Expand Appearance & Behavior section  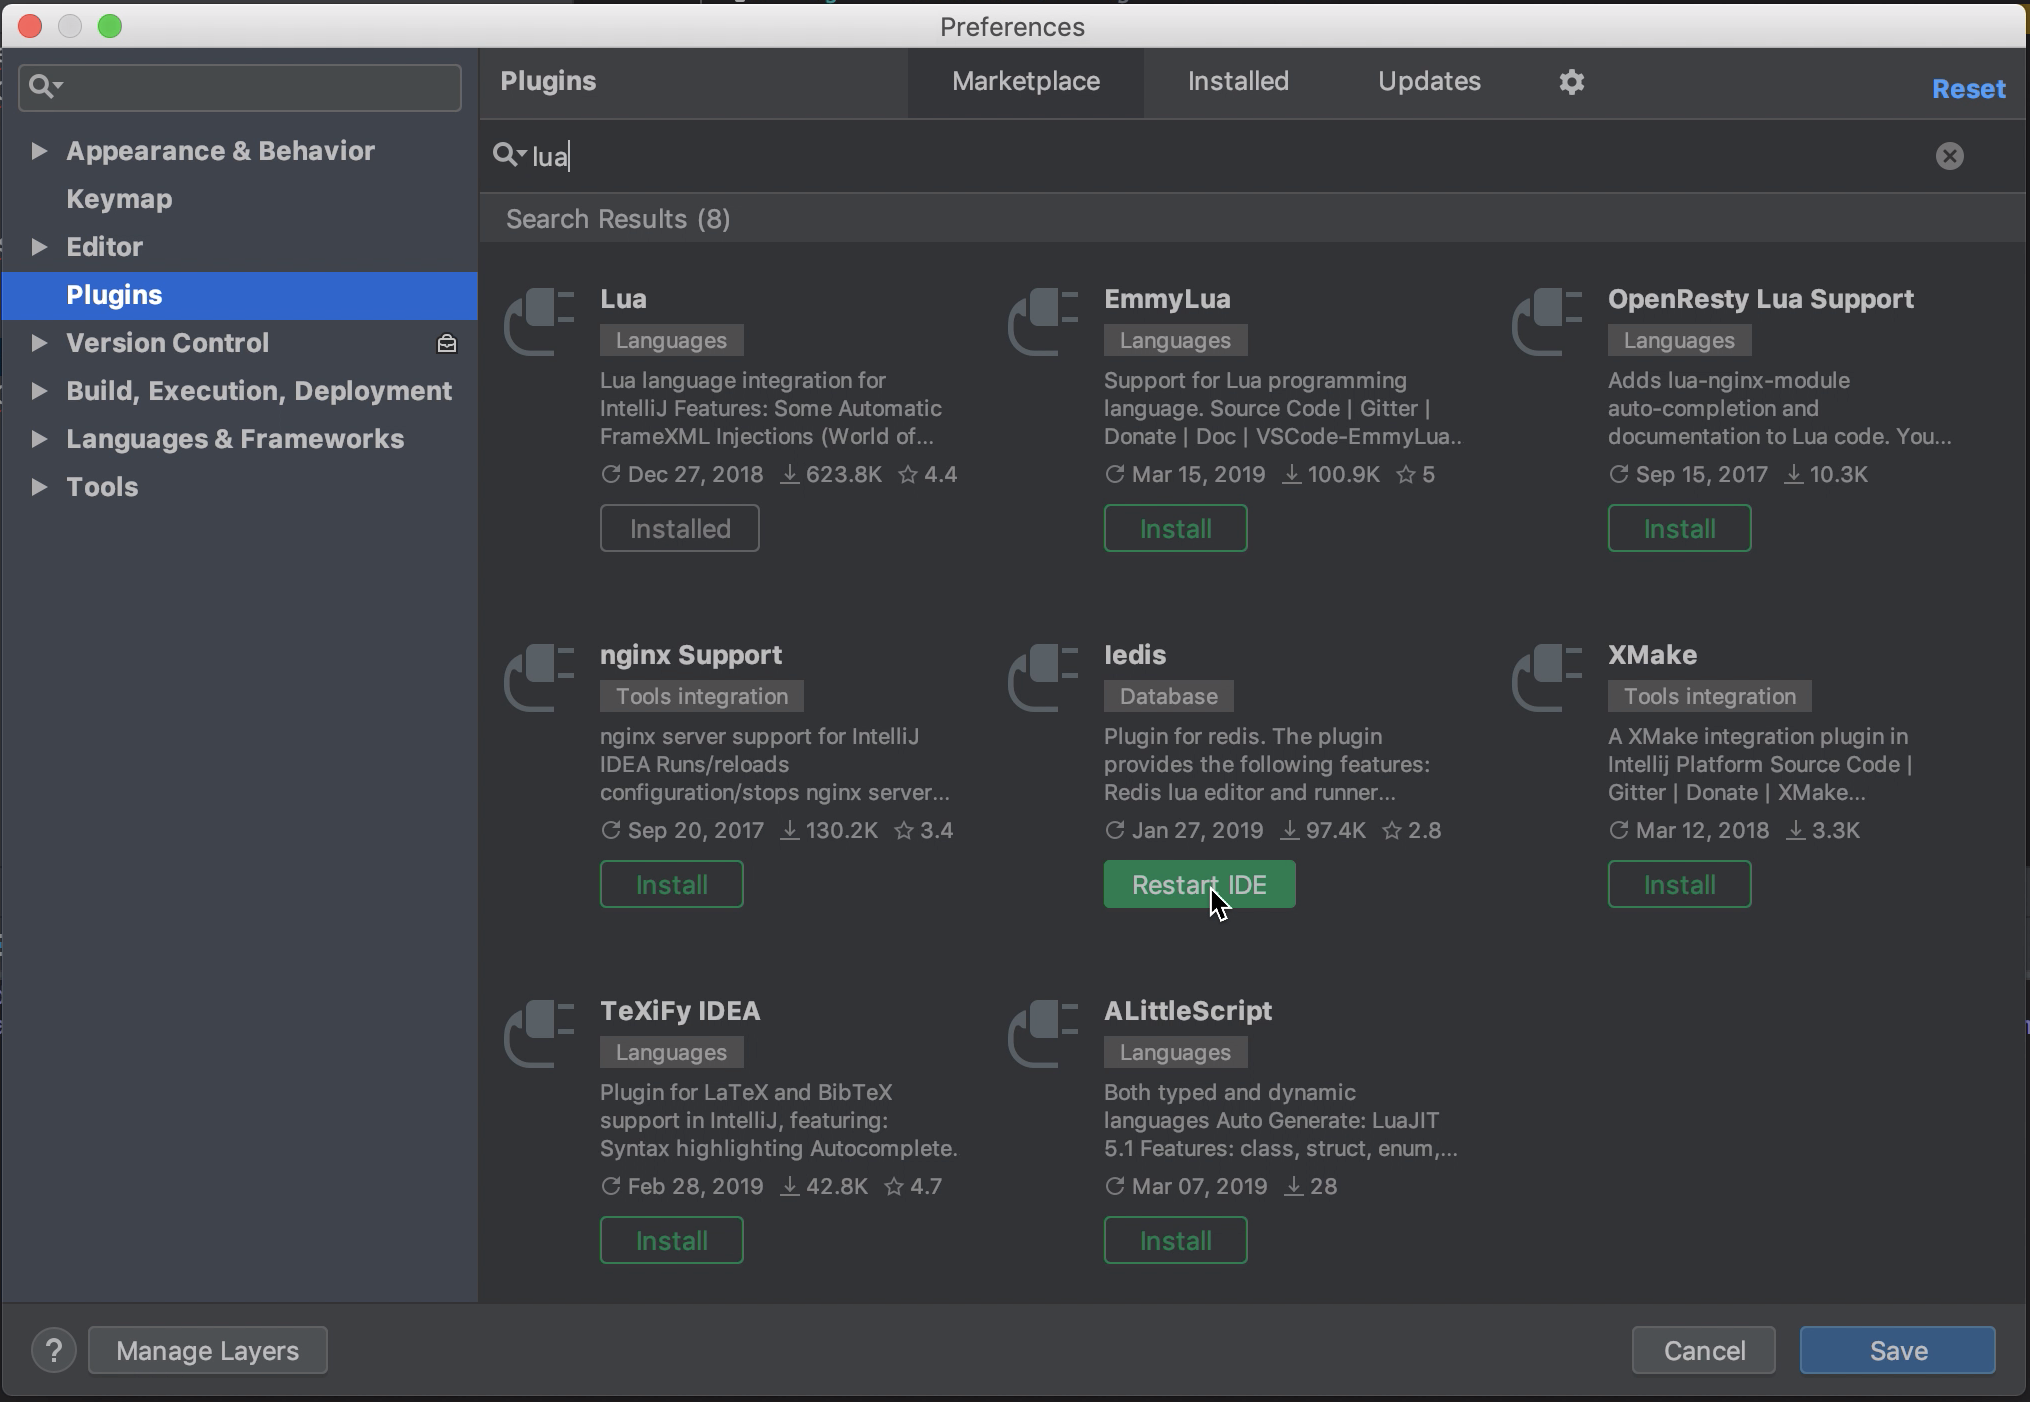[39, 151]
